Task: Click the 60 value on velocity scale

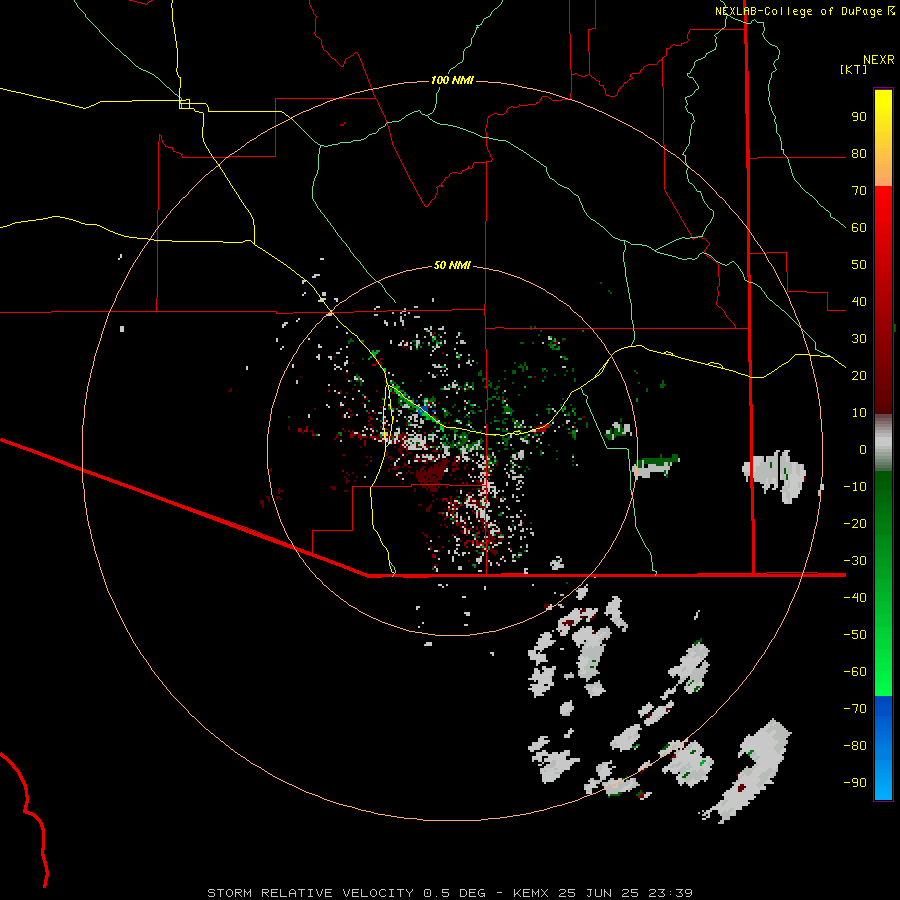Action: (859, 228)
